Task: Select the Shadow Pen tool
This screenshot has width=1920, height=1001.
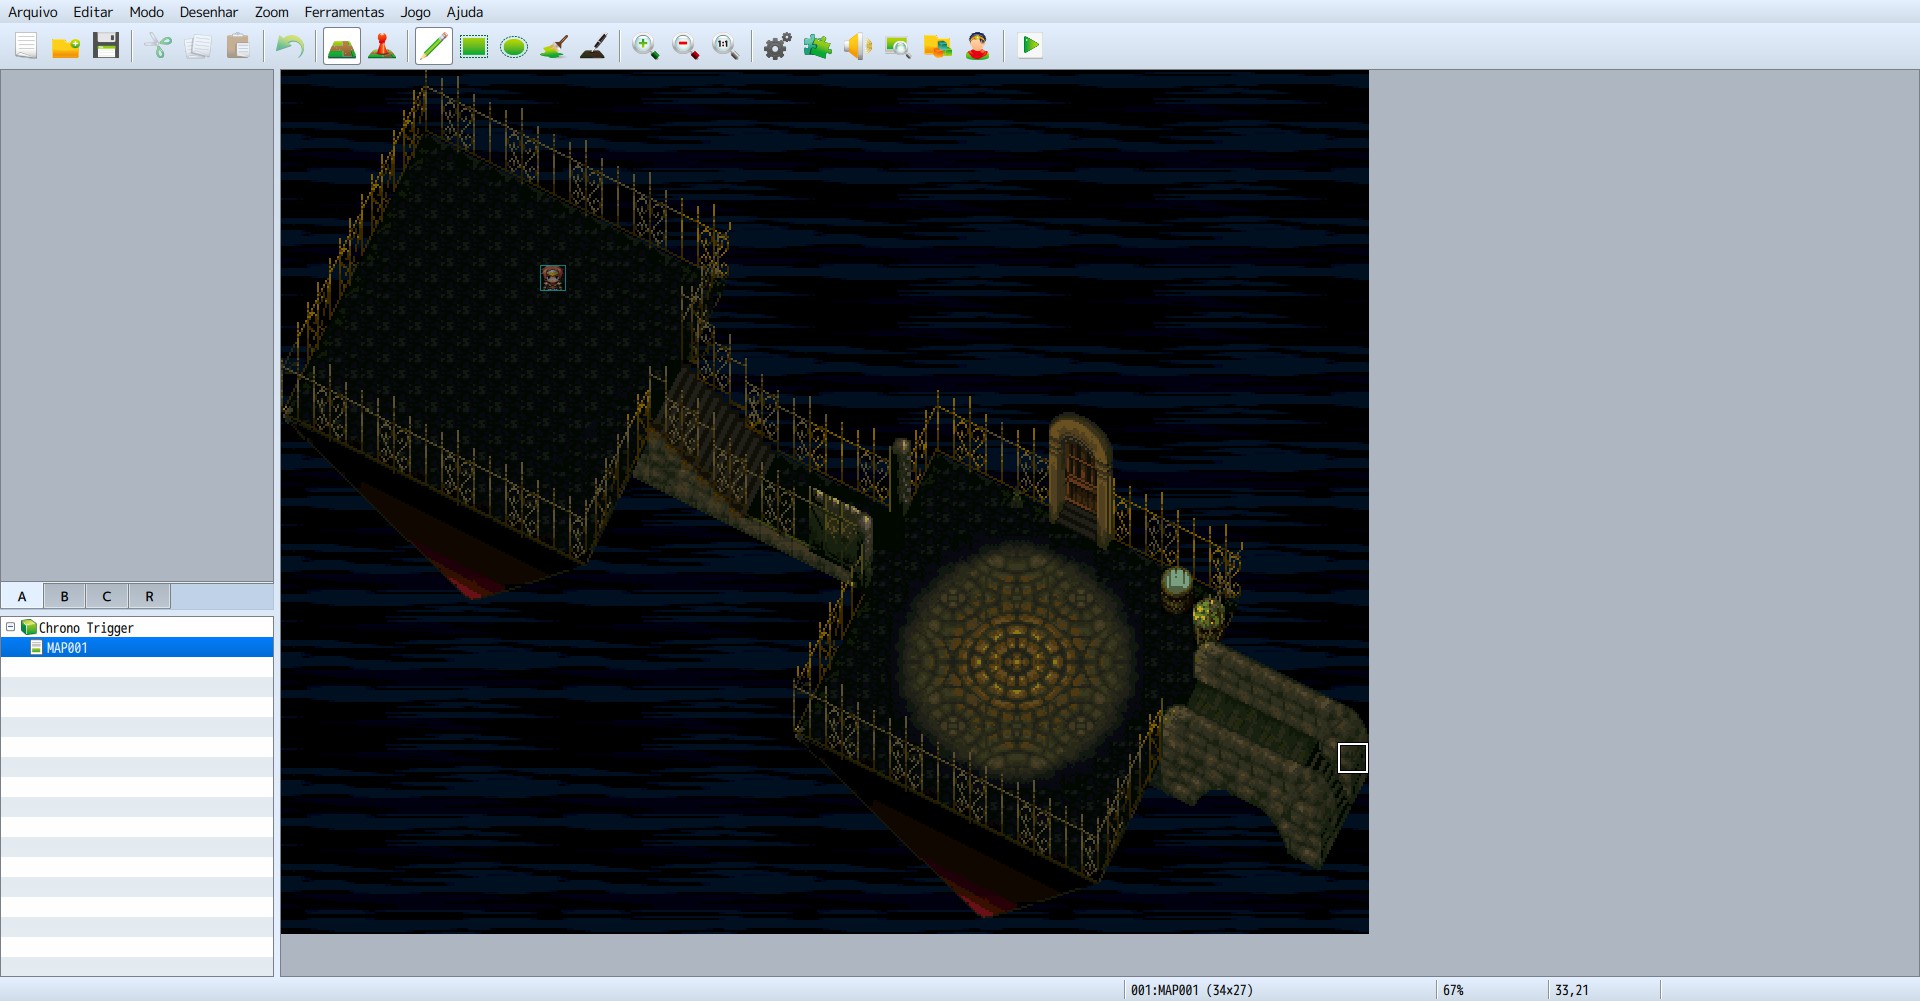Action: tap(594, 46)
